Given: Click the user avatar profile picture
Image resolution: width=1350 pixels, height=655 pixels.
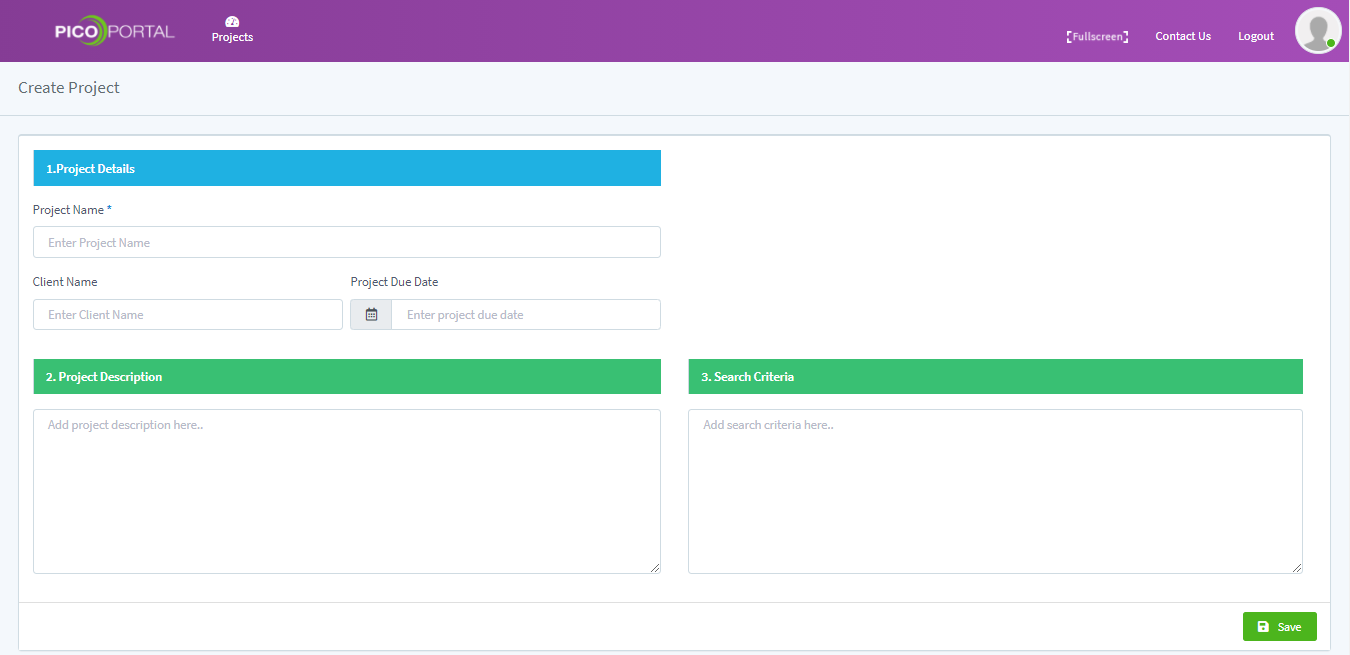Looking at the screenshot, I should [x=1318, y=30].
